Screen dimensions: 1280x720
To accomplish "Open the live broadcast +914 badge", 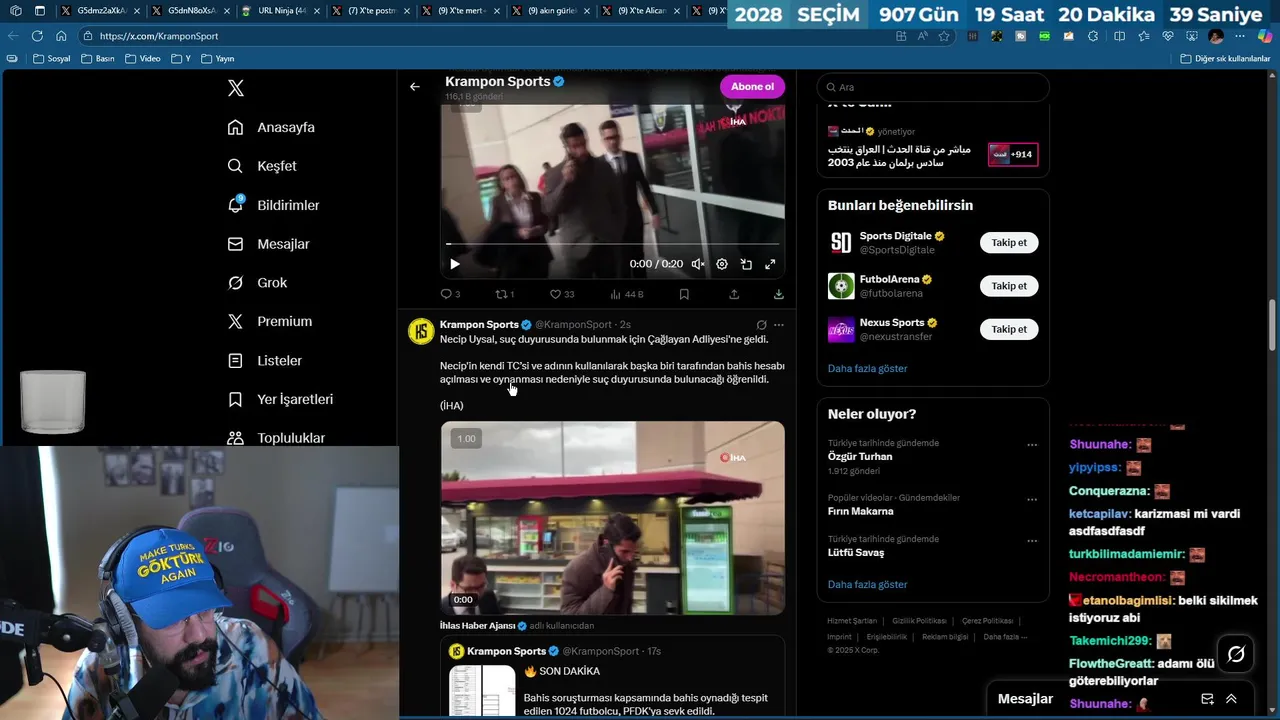I will coord(1013,155).
